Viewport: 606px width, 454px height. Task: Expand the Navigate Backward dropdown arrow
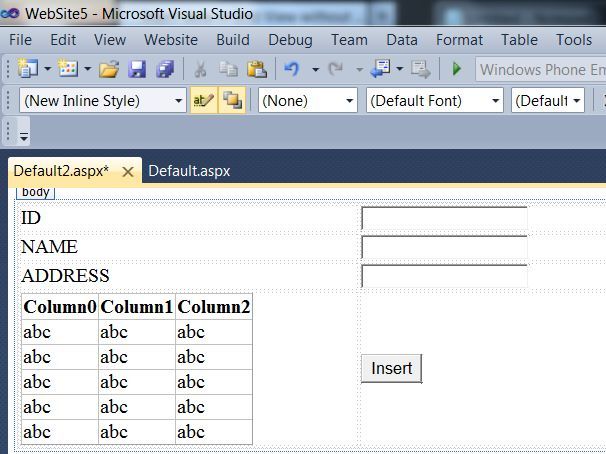[400, 70]
